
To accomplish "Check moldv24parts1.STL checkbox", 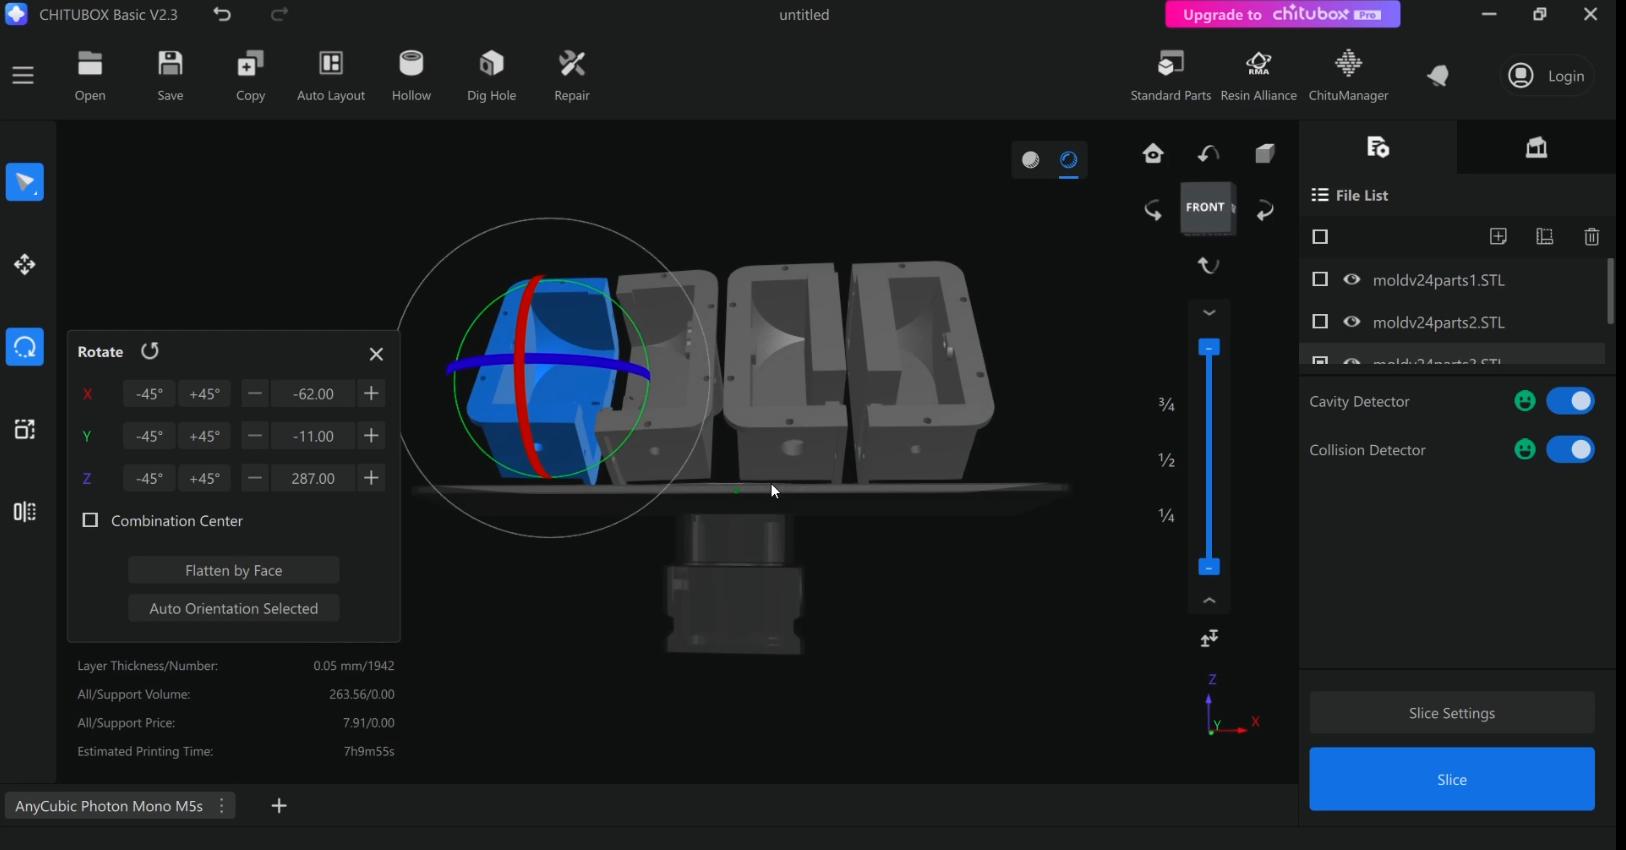I will click(x=1320, y=279).
